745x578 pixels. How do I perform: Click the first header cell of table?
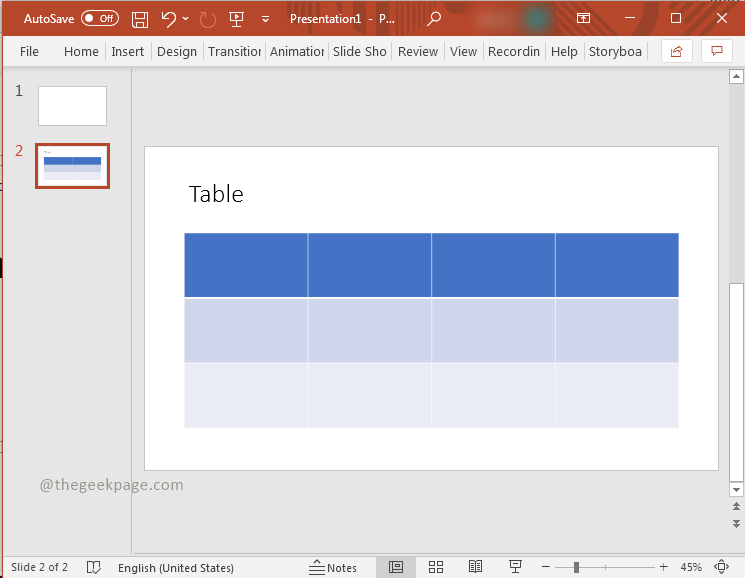(x=246, y=265)
